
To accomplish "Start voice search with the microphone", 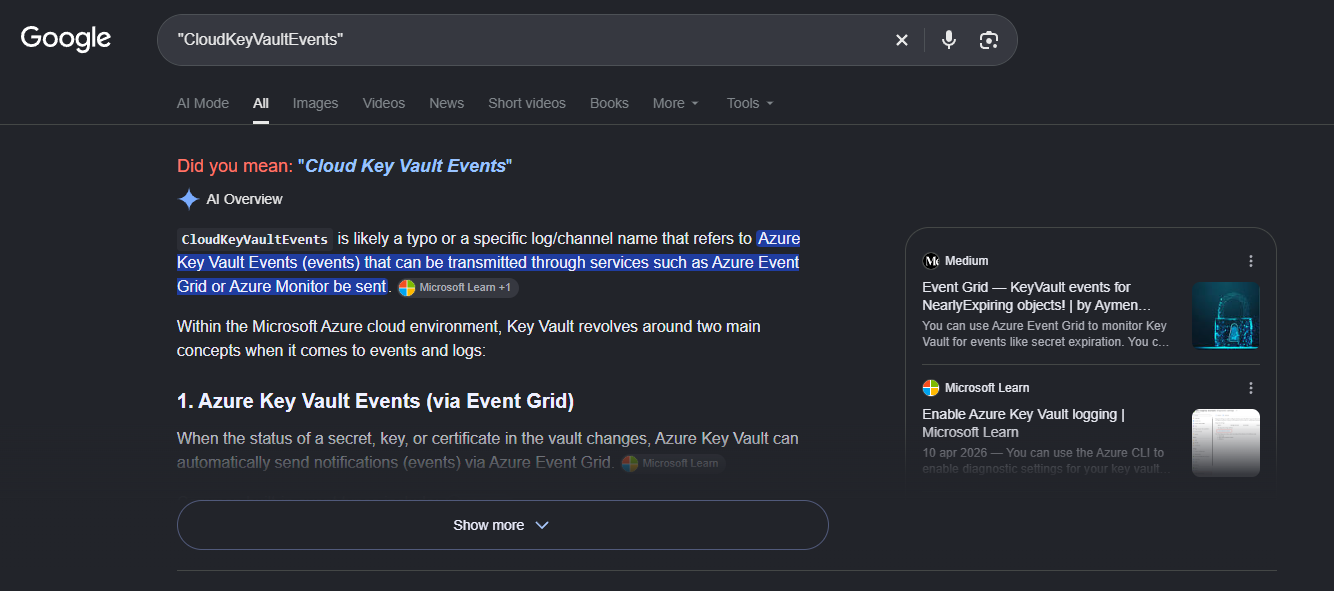I will [x=949, y=40].
